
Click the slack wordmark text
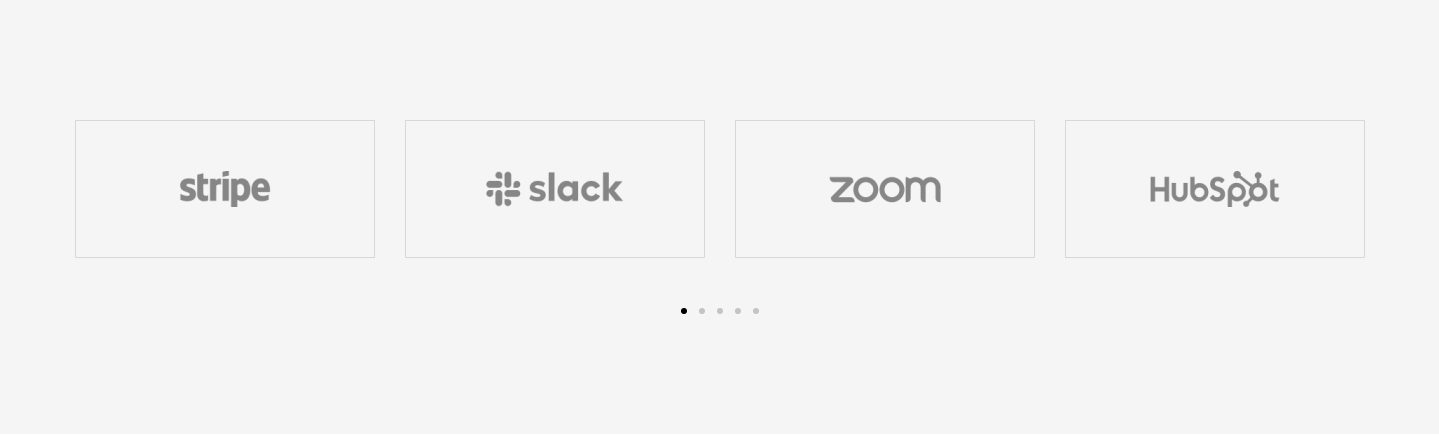pos(576,188)
